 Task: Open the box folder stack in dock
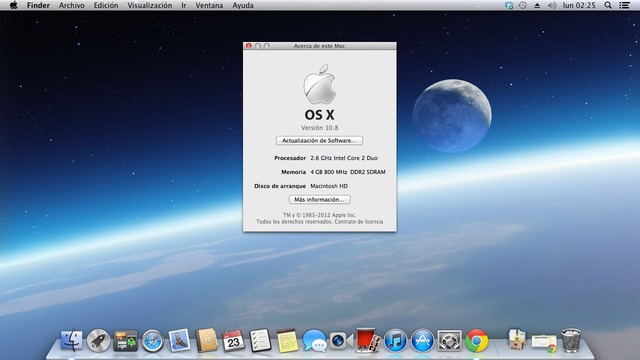pos(517,340)
